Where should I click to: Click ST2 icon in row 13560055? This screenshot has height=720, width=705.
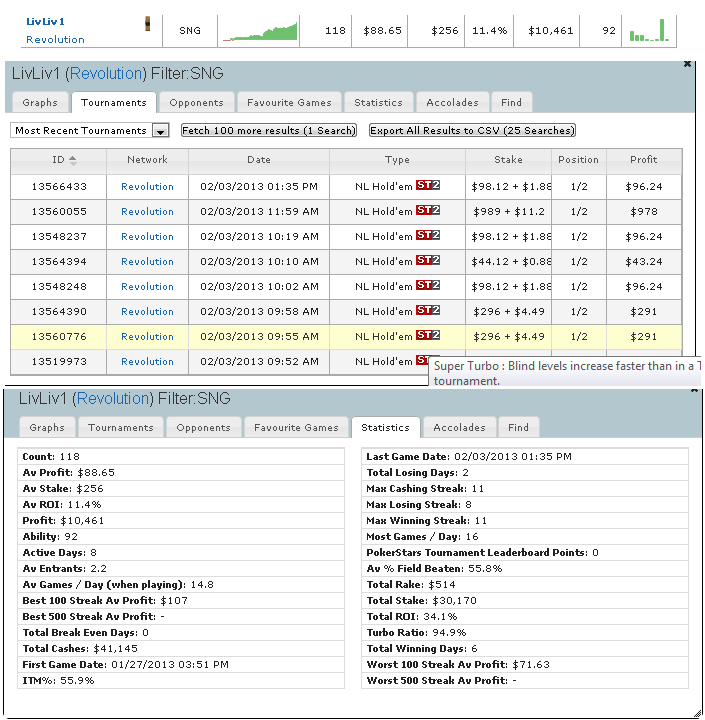click(428, 210)
